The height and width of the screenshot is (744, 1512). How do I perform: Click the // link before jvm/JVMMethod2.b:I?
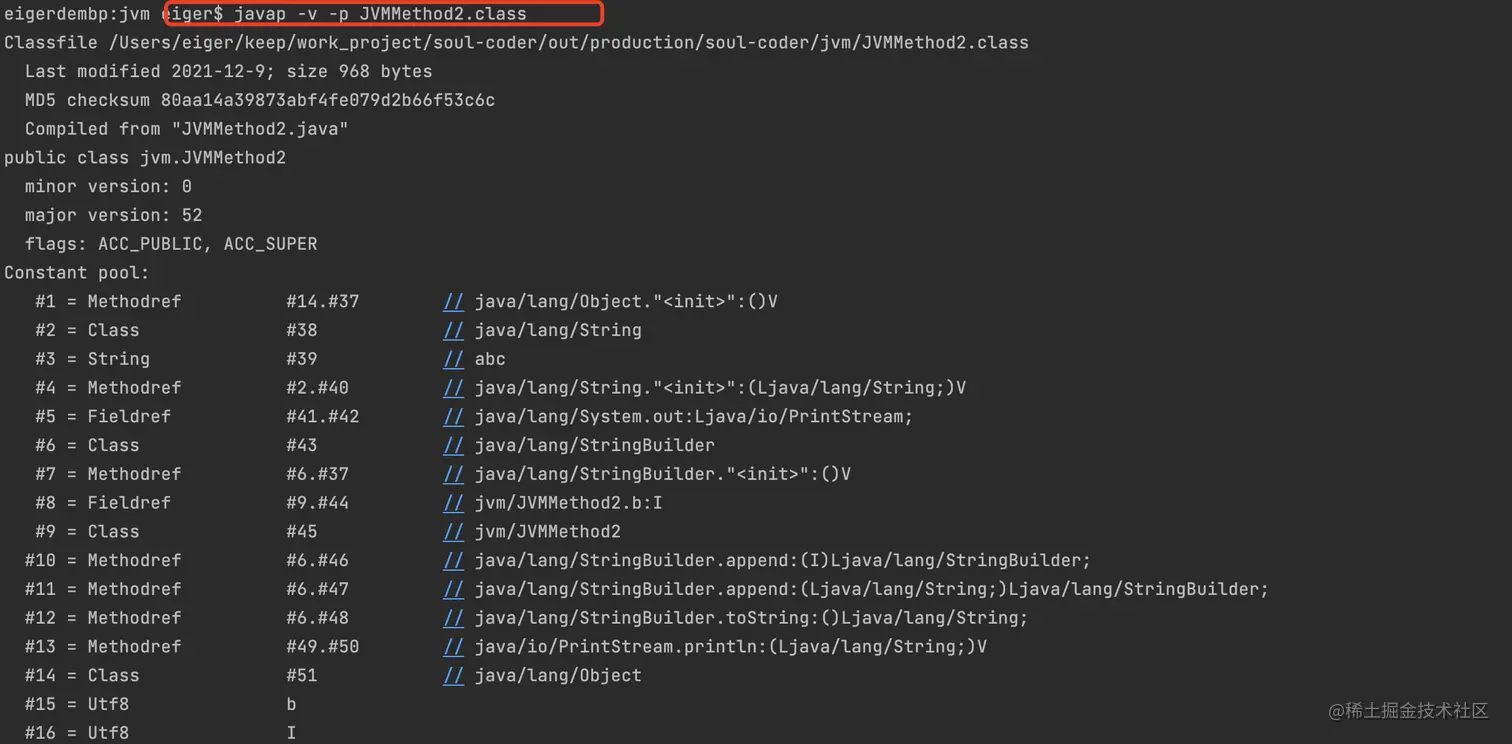click(x=454, y=503)
